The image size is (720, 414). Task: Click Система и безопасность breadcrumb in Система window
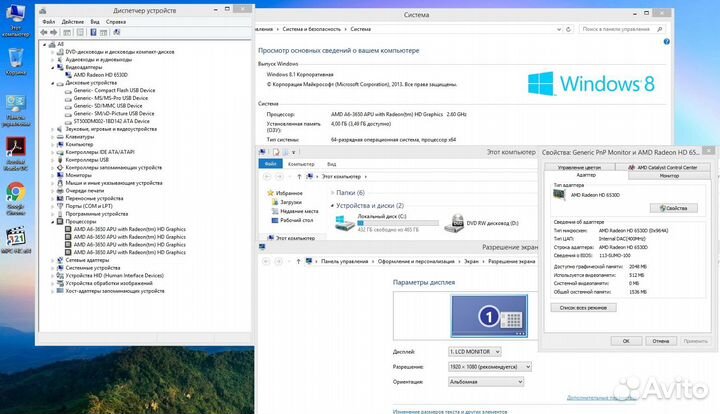click(311, 29)
